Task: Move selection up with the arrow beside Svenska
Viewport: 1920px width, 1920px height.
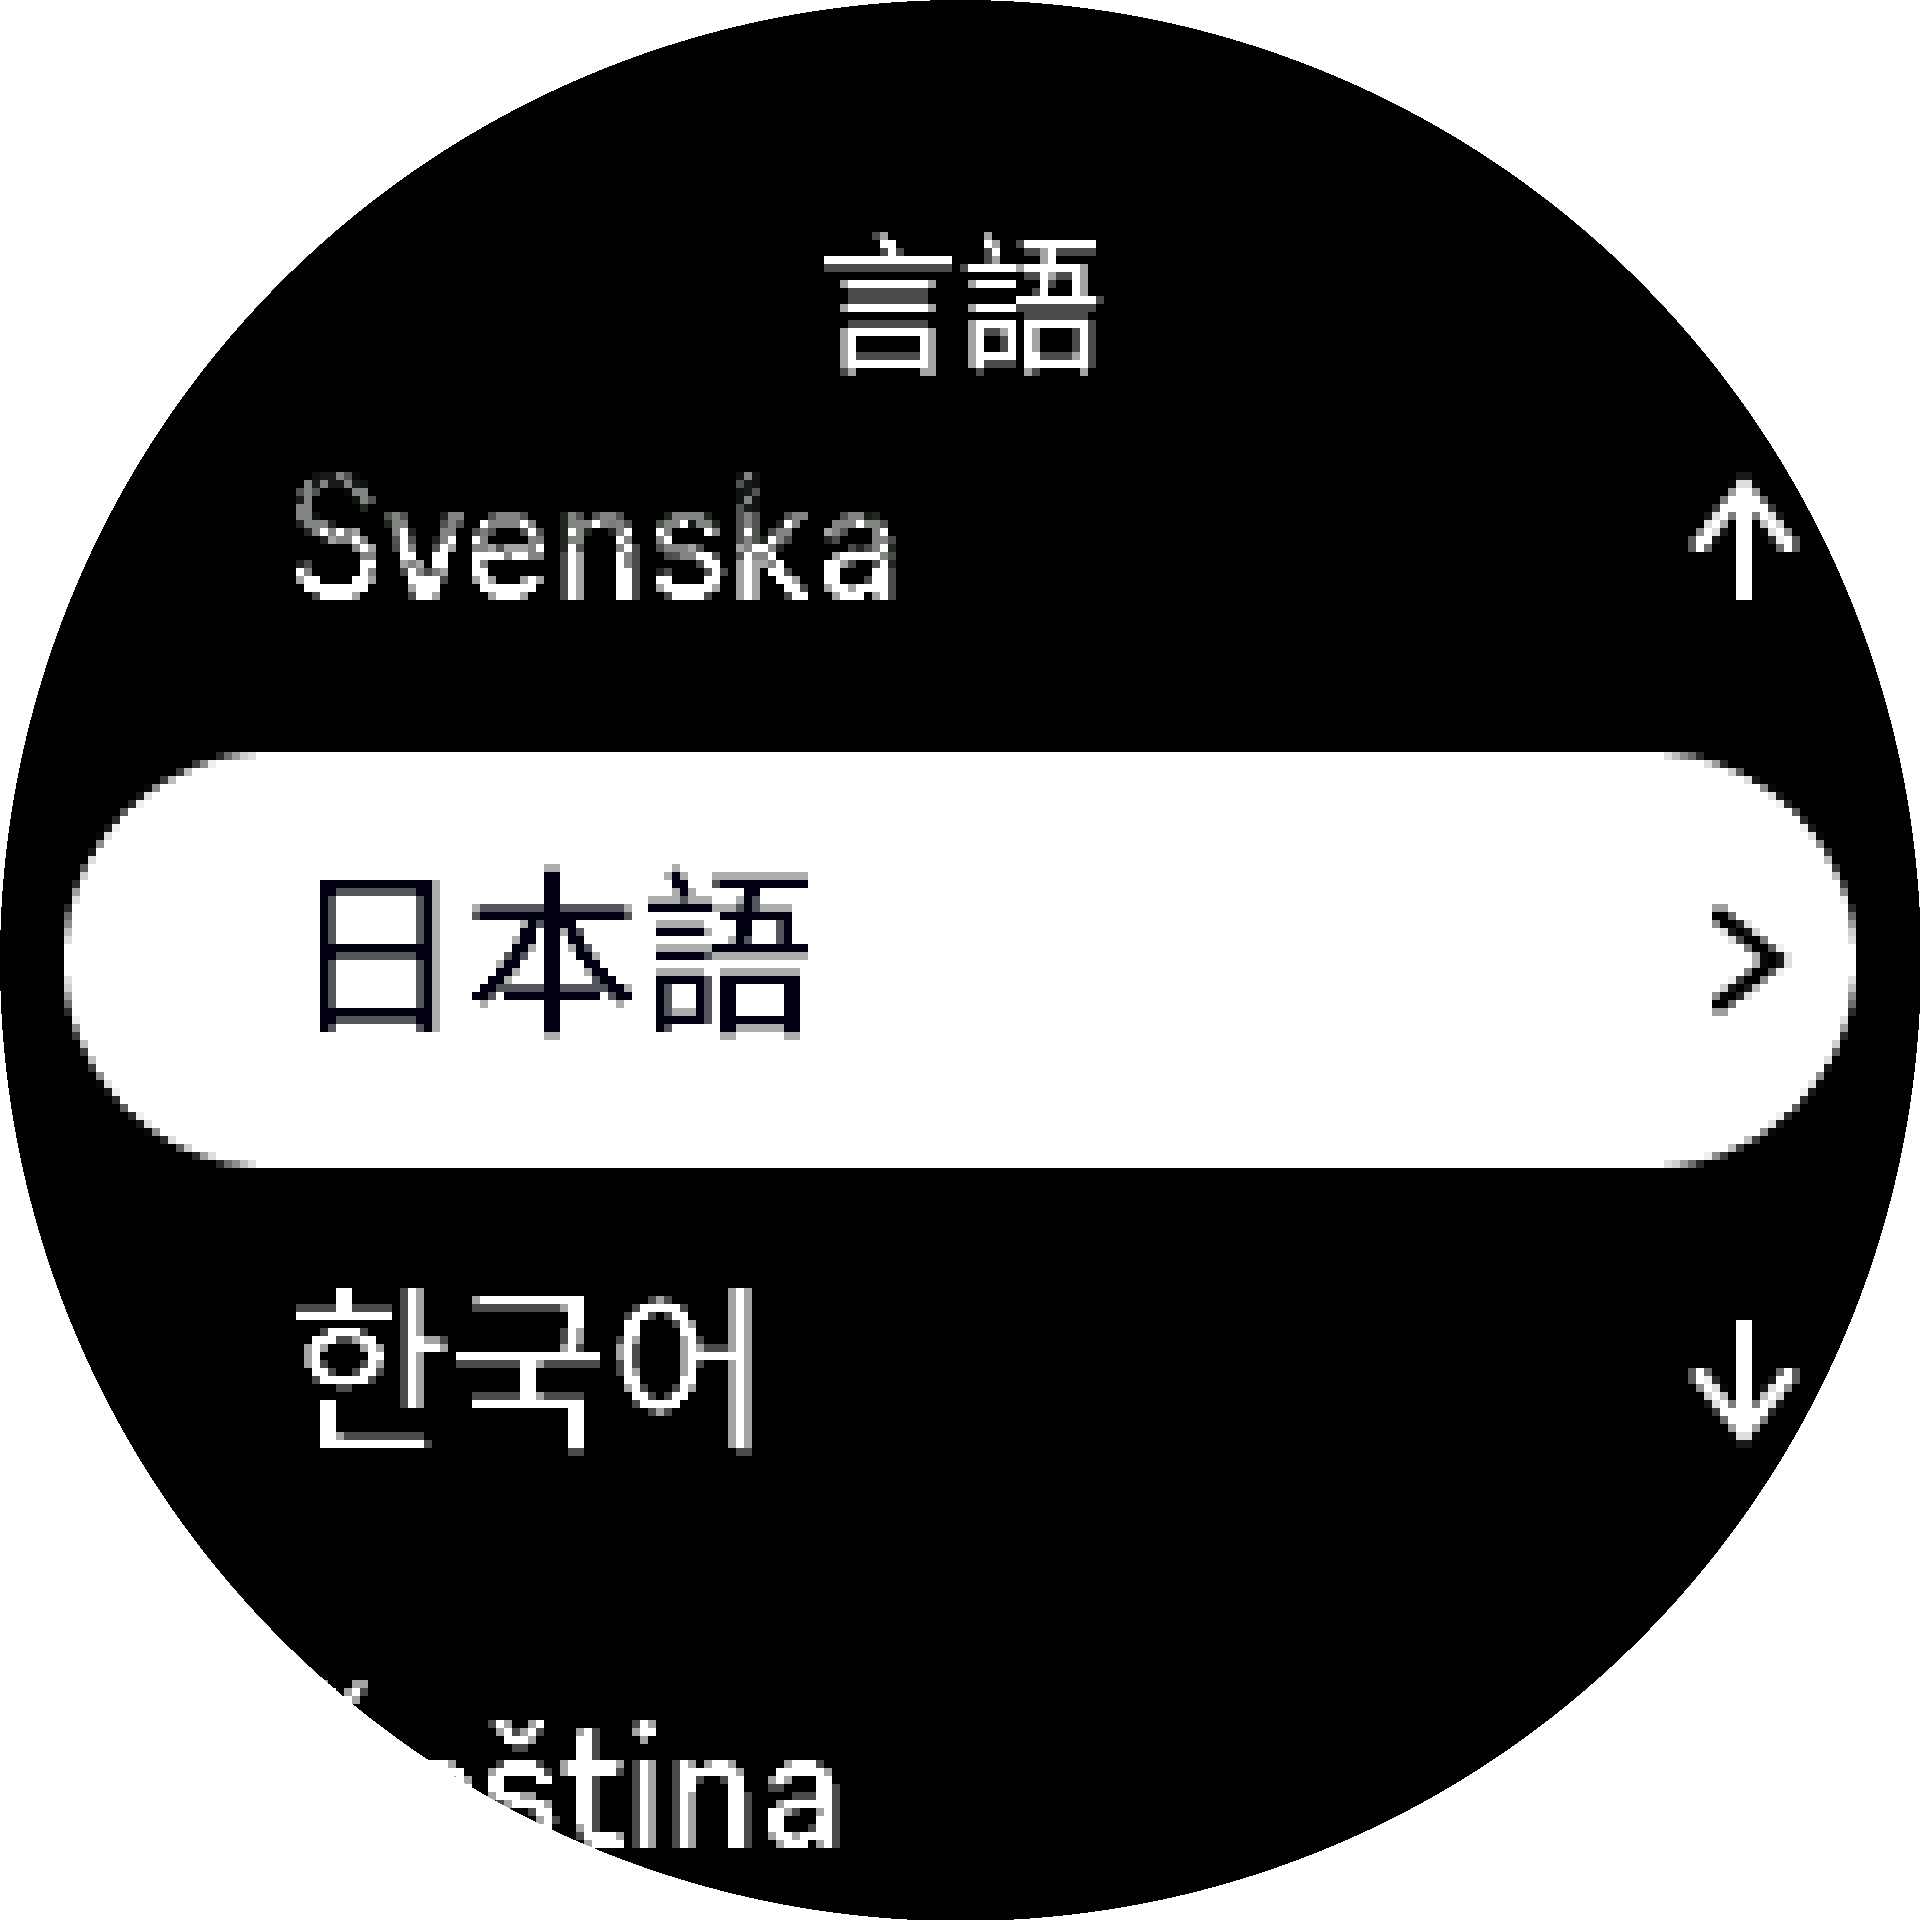Action: pos(1743,540)
